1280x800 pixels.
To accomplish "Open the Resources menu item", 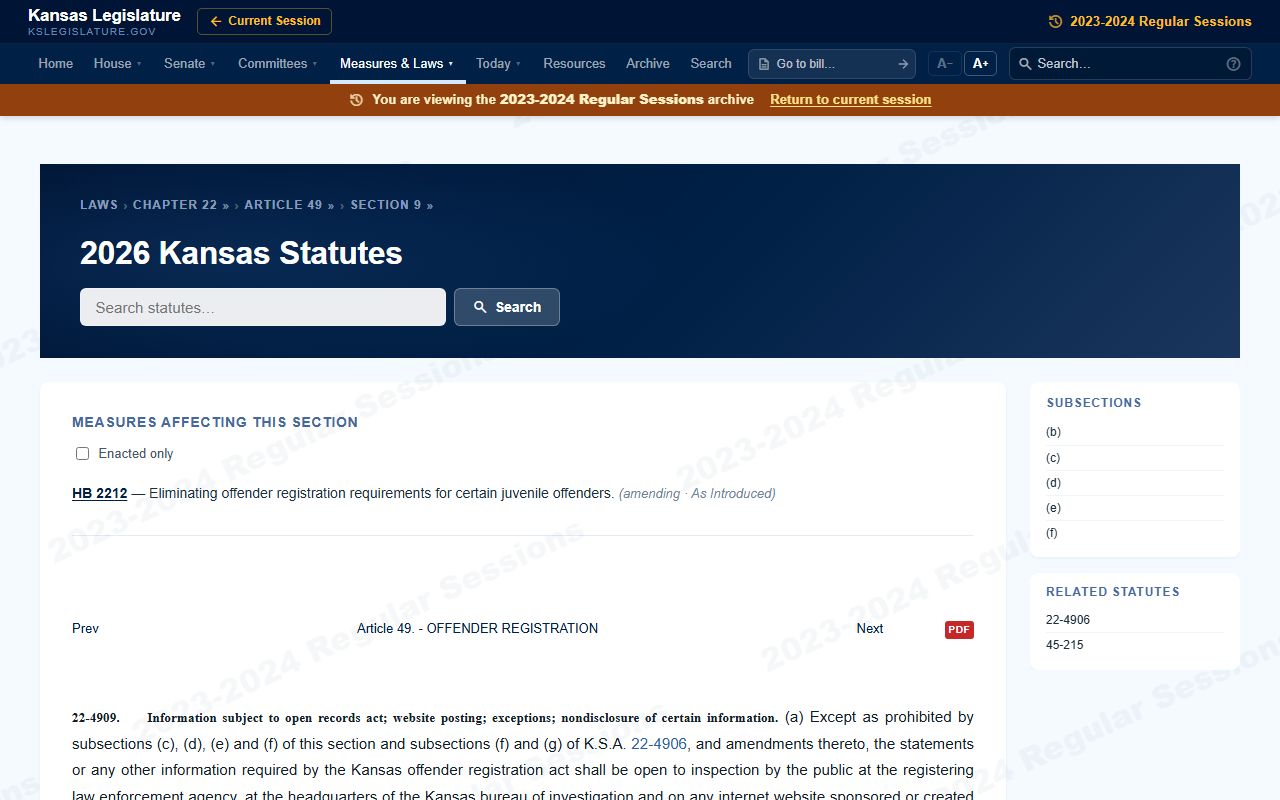I will point(574,63).
